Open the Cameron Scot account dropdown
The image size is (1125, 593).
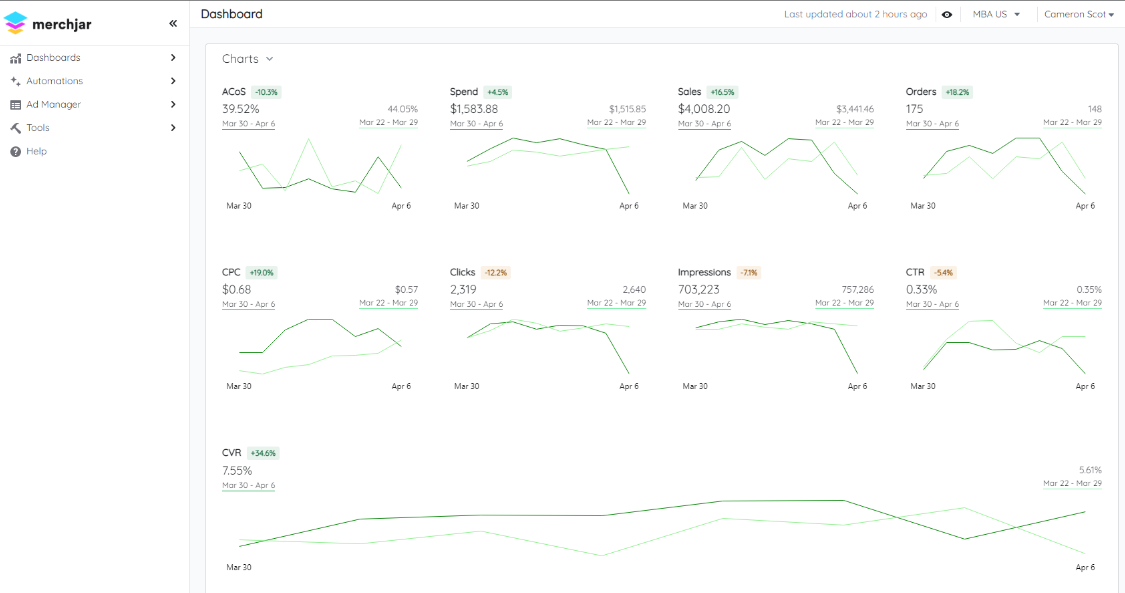pyautogui.click(x=1078, y=14)
